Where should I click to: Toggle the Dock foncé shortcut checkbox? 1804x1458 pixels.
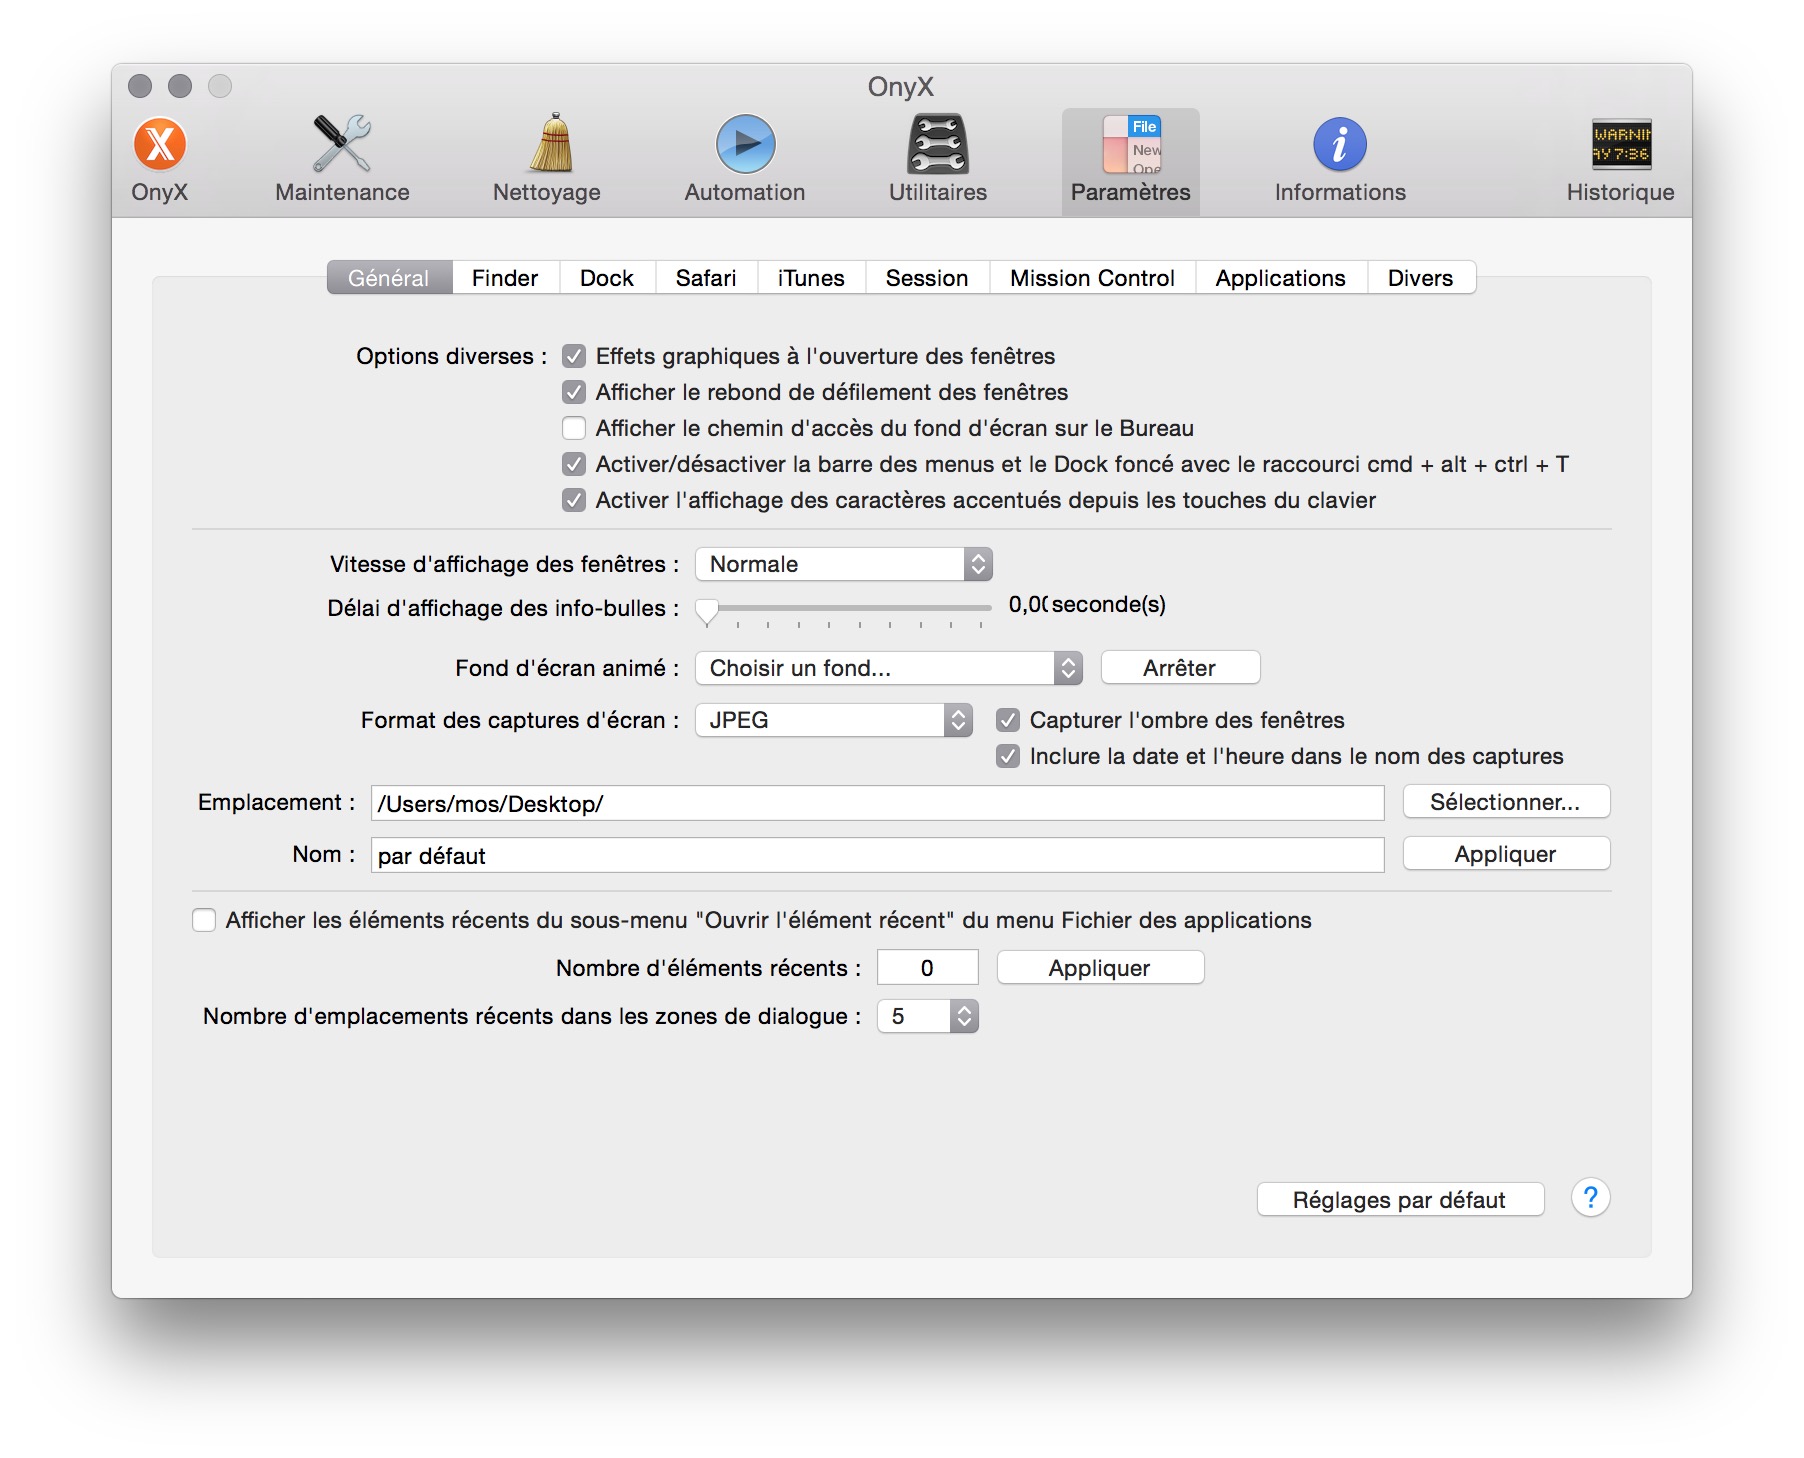click(574, 464)
